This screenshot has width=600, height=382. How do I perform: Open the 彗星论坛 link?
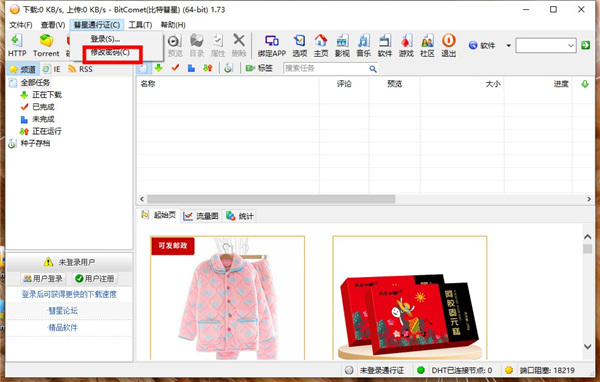pyautogui.click(x=63, y=310)
